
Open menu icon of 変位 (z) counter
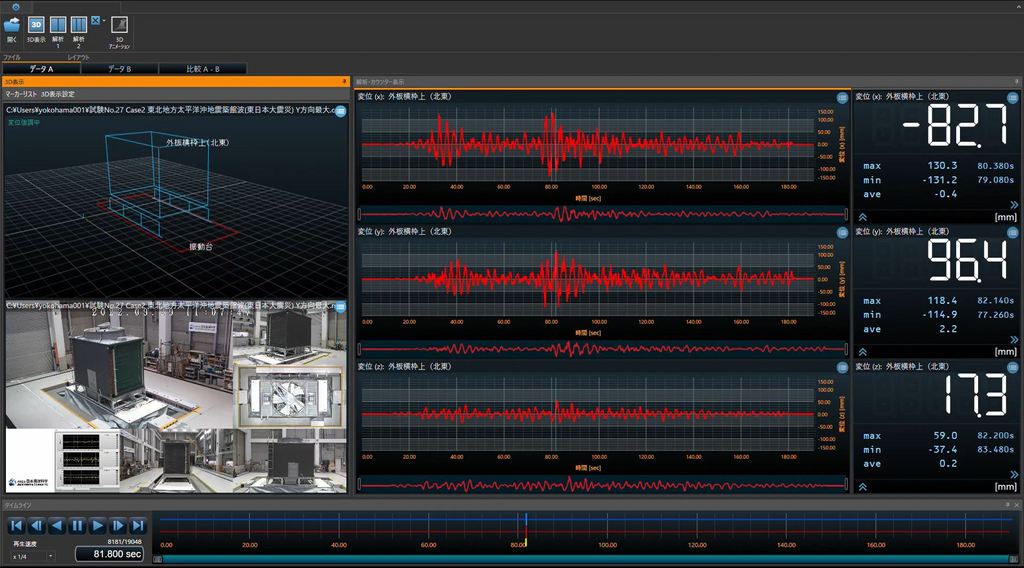click(x=1012, y=368)
